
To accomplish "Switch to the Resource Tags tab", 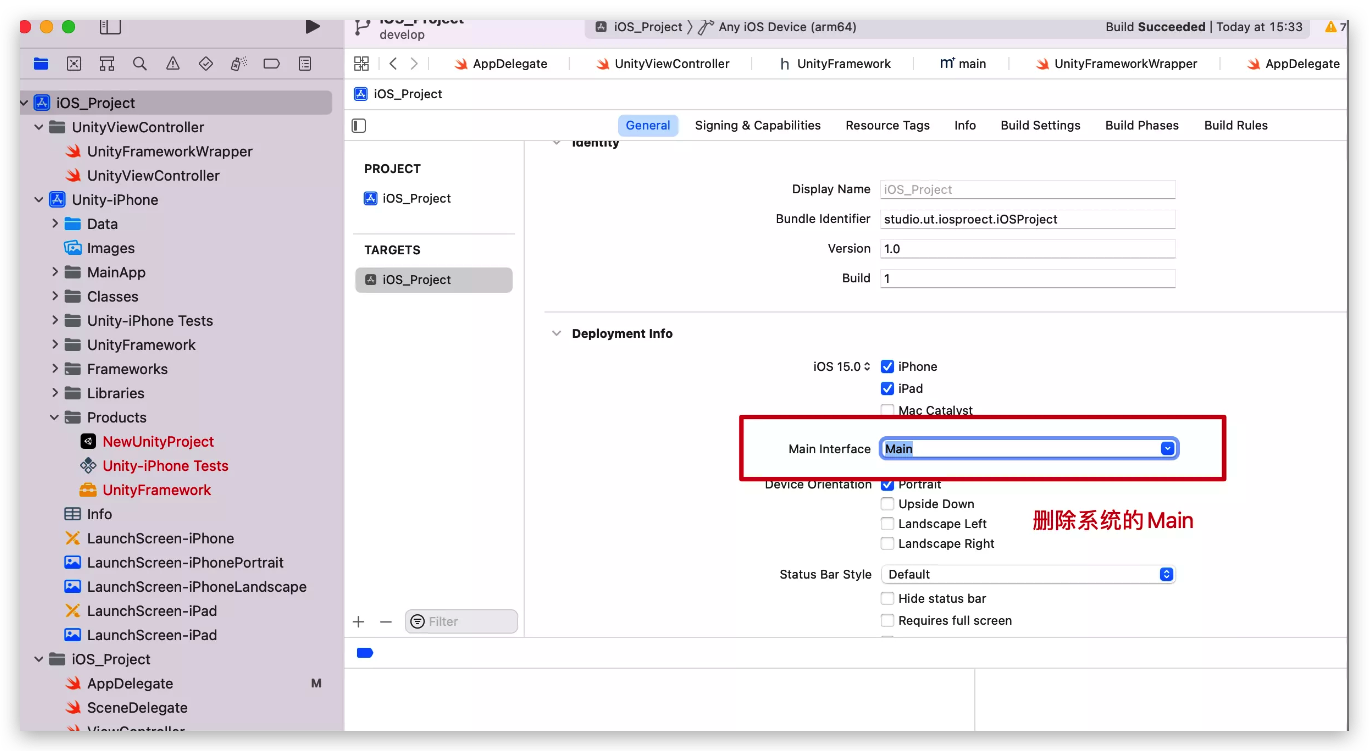I will 888,125.
